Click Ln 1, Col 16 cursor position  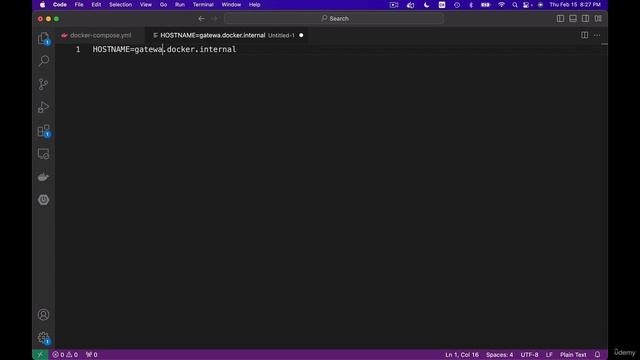coord(462,355)
